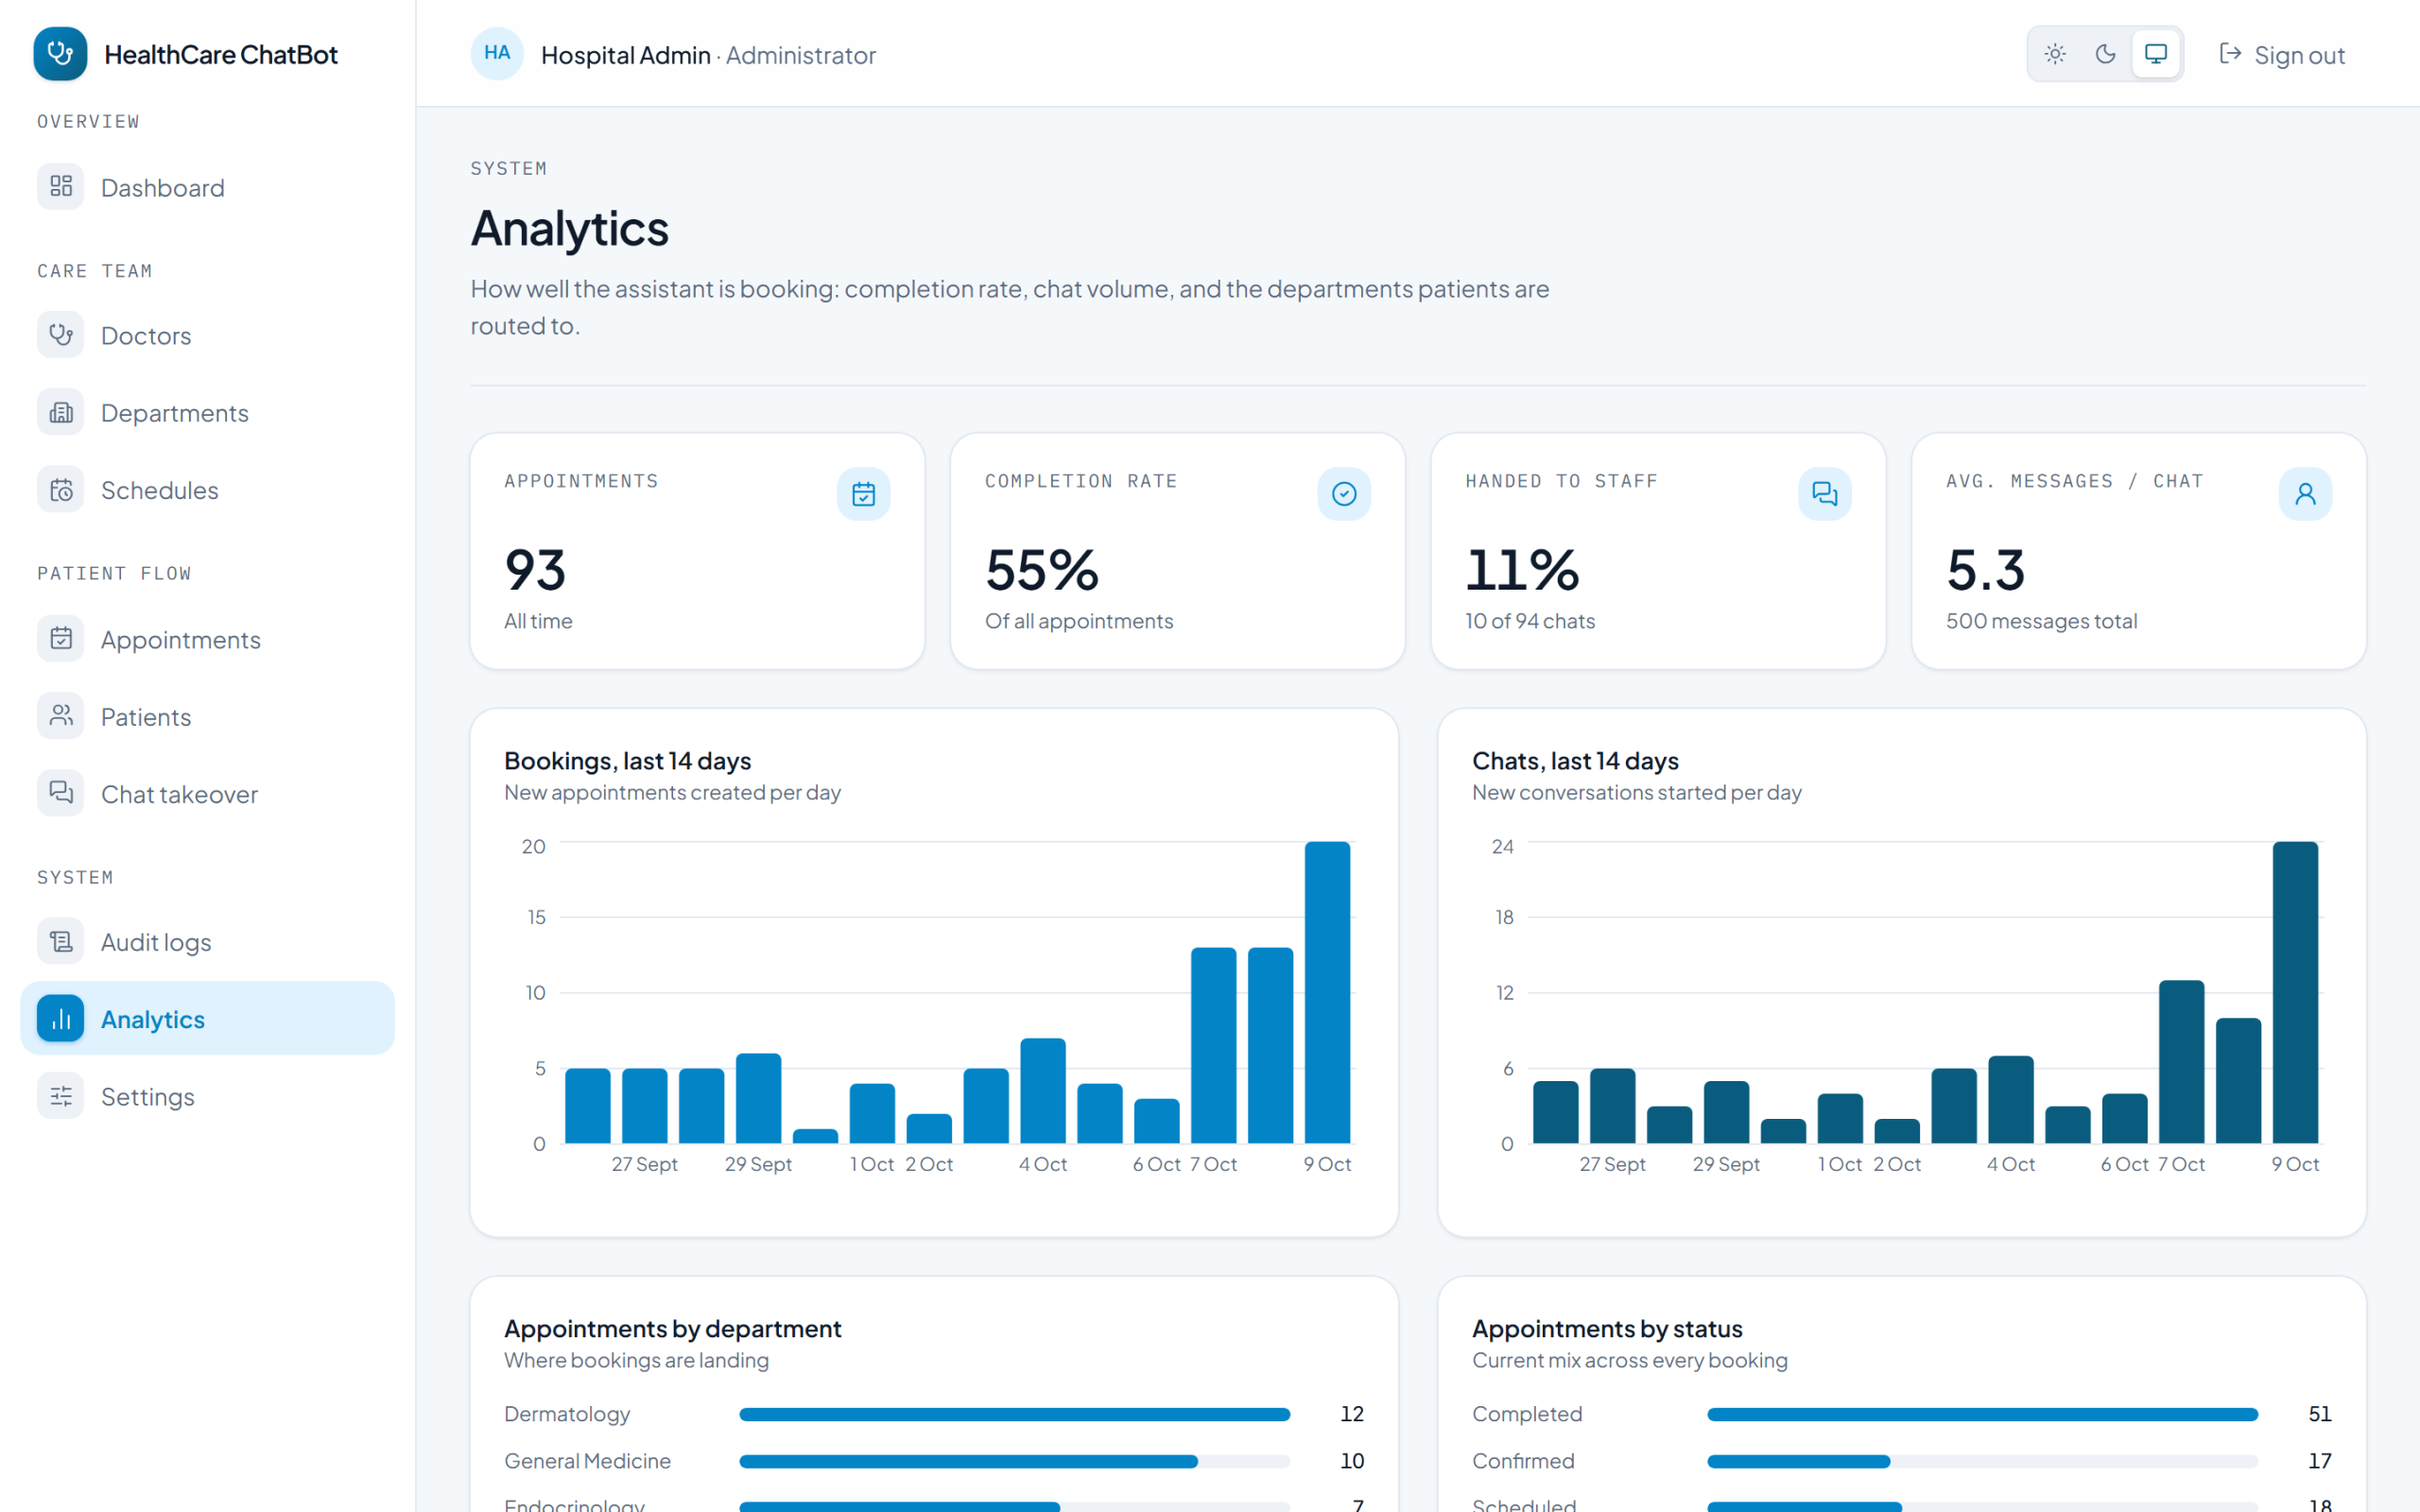2420x1512 pixels.
Task: Click the General Medicine progress bar
Action: [x=1014, y=1461]
